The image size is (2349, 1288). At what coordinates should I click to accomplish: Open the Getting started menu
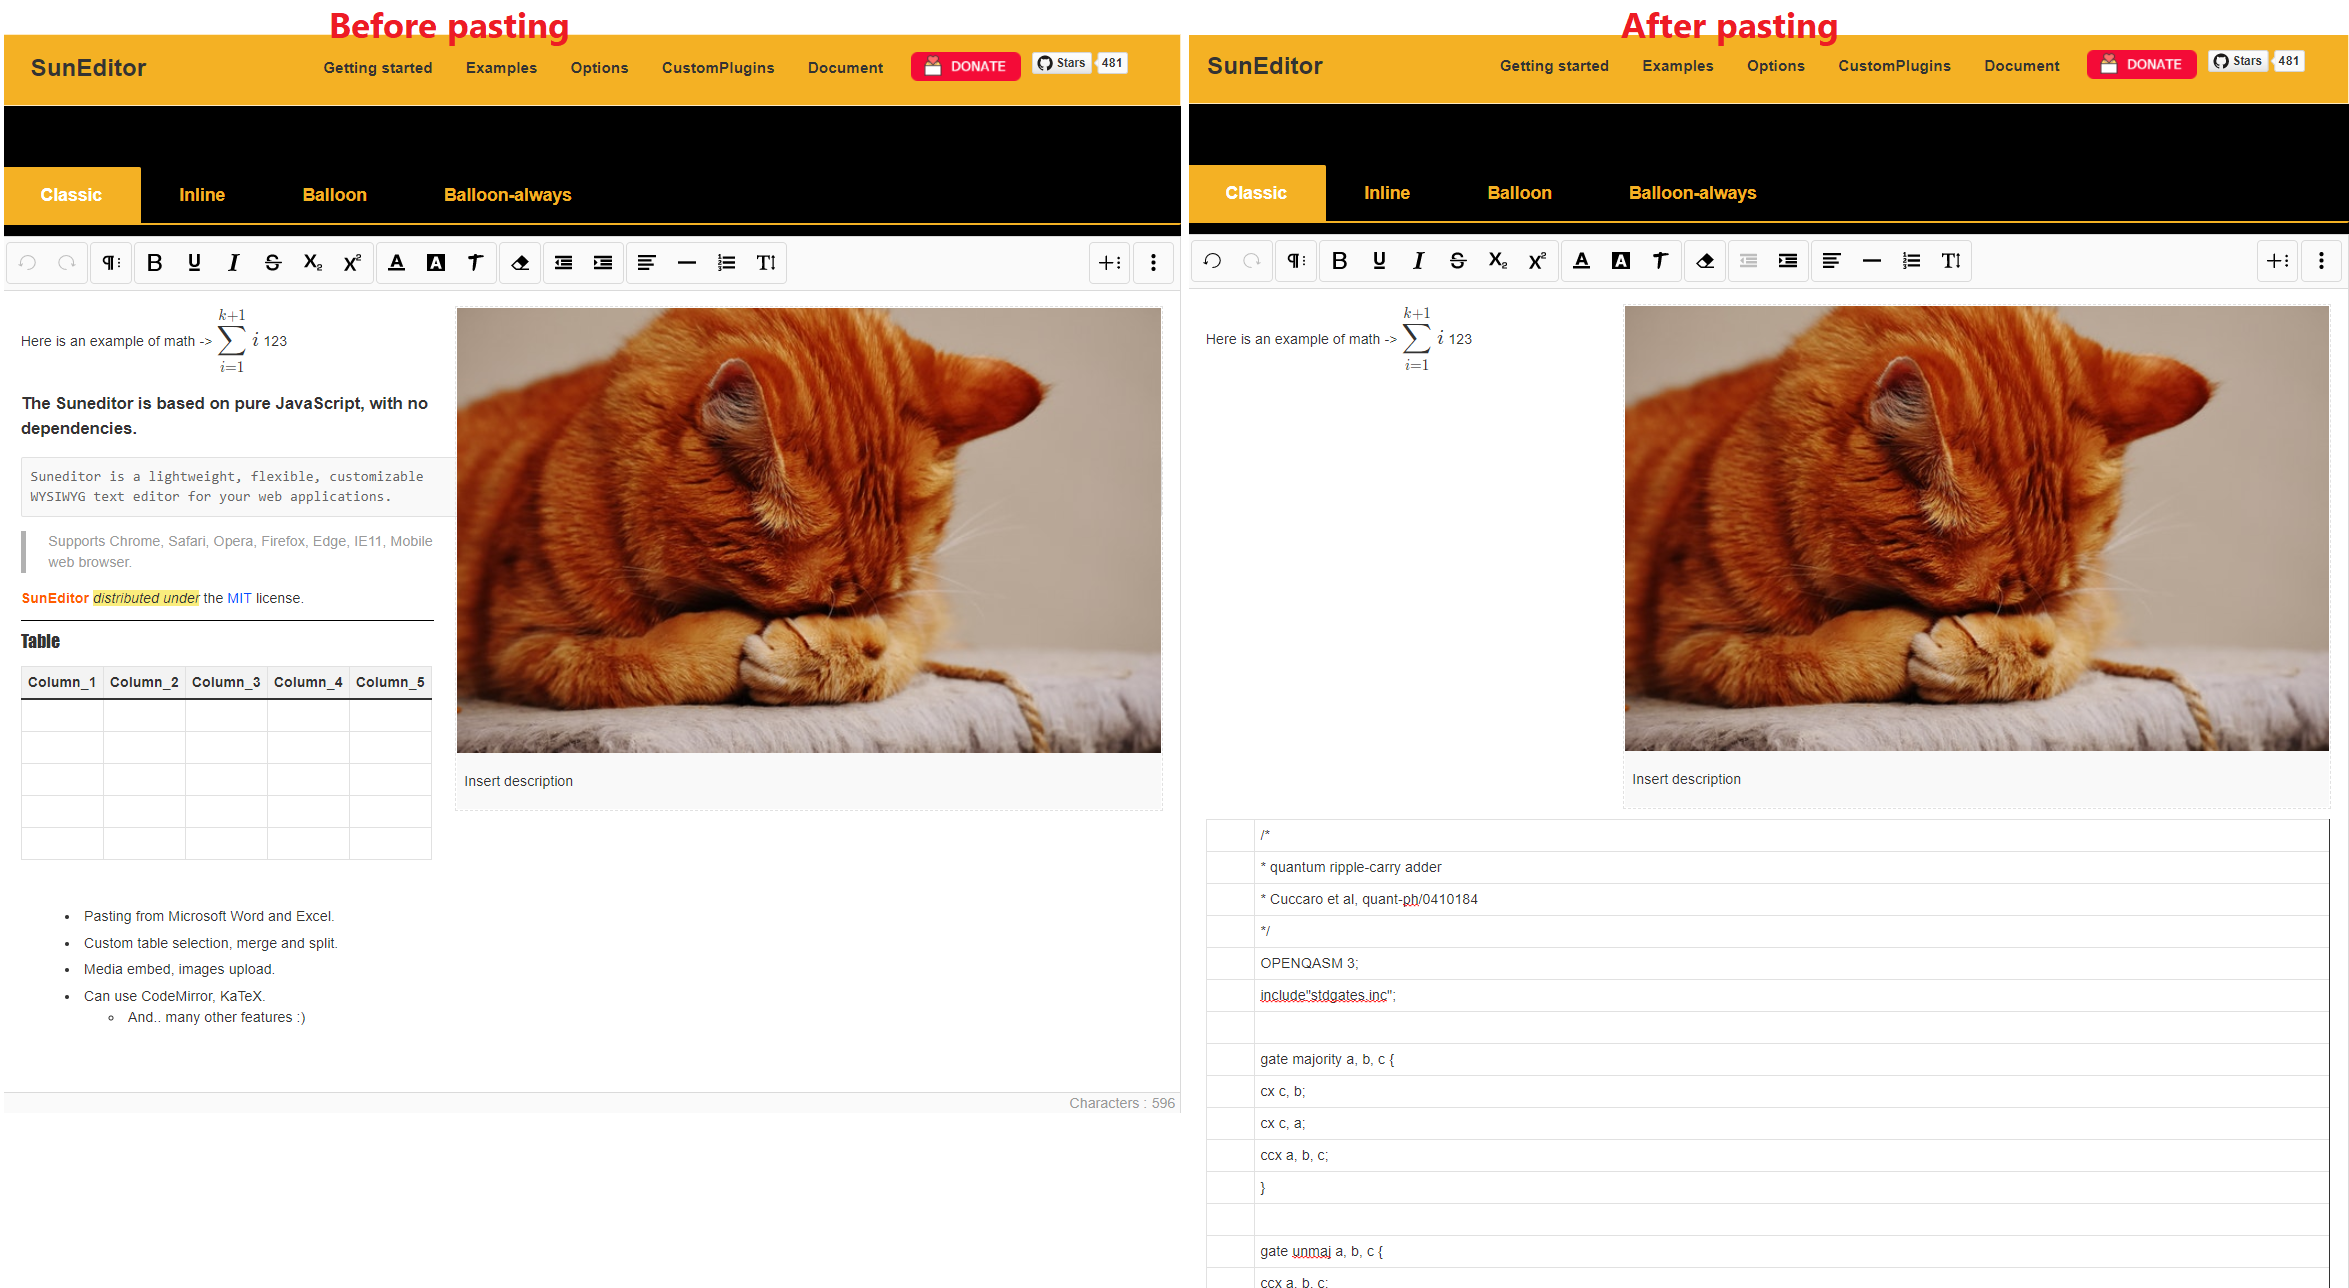tap(377, 67)
